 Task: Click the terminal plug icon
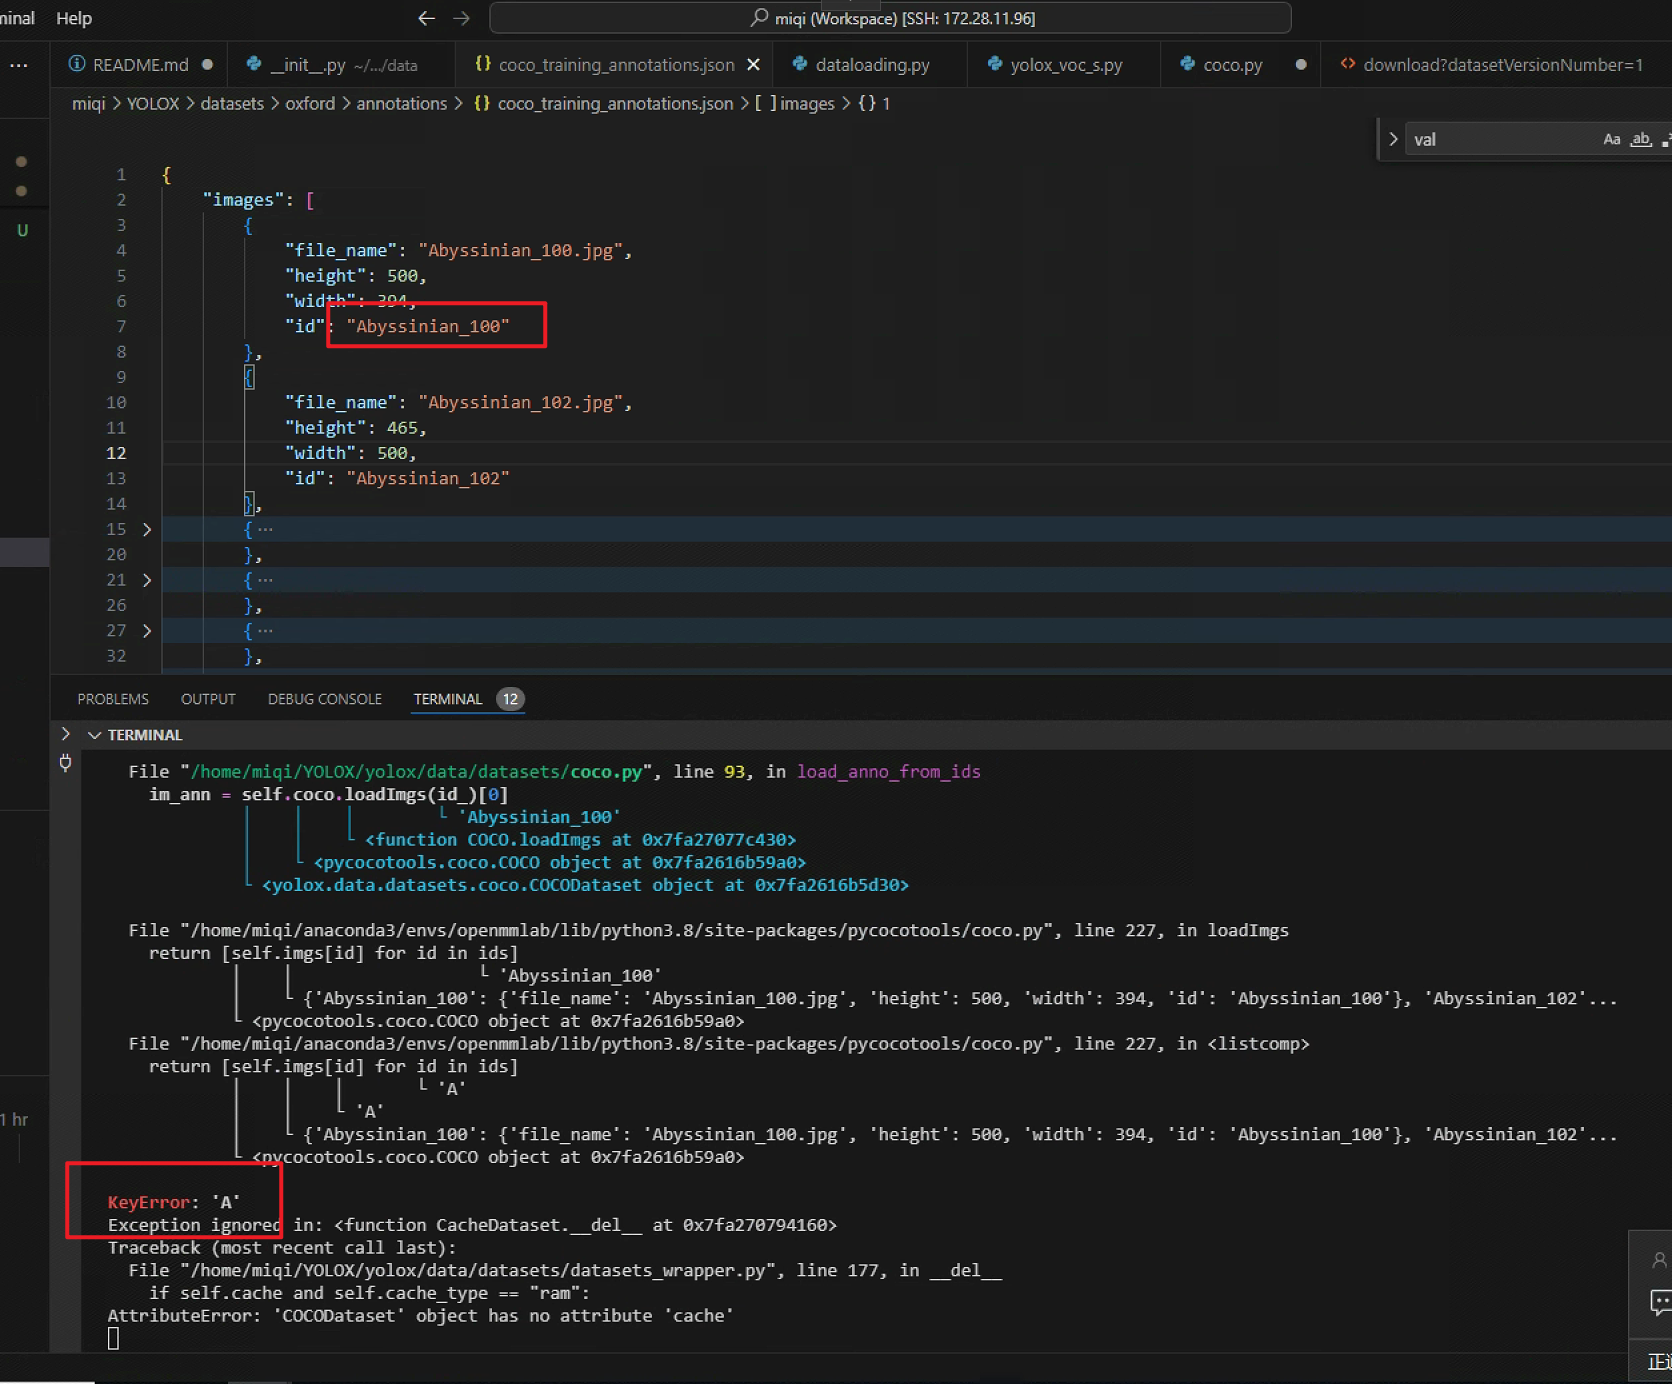[66, 764]
